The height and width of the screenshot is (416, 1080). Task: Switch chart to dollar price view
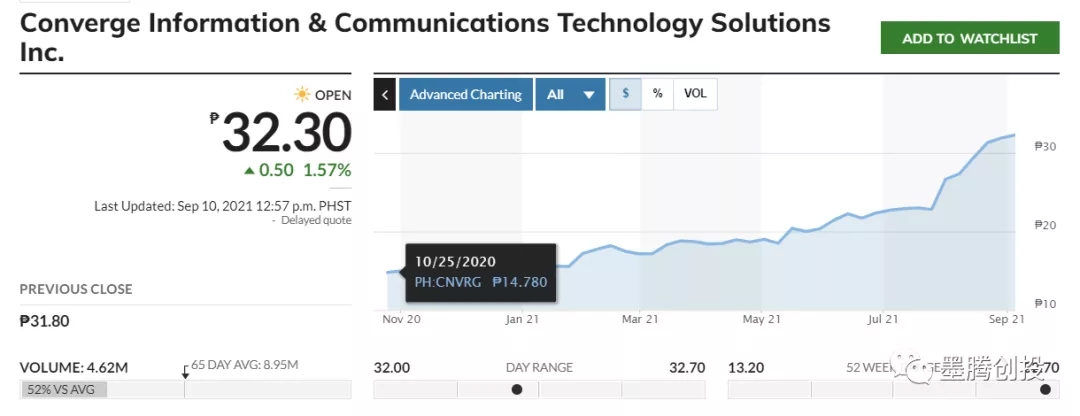point(625,94)
